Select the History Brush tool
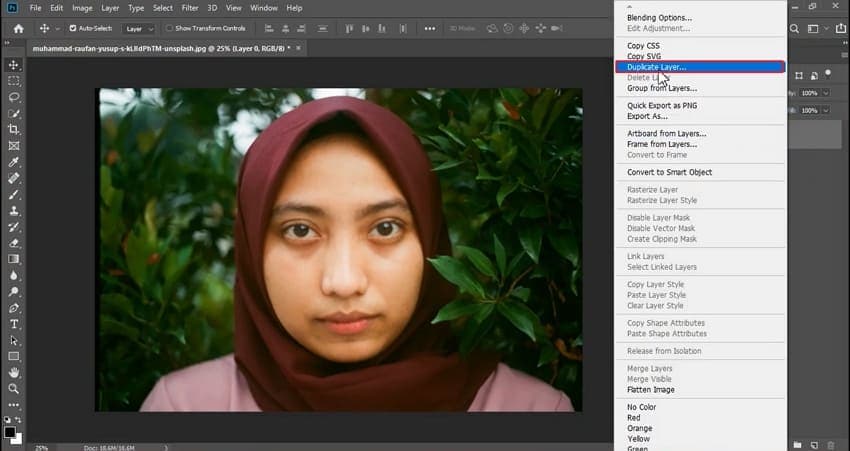850x451 pixels. (x=14, y=227)
